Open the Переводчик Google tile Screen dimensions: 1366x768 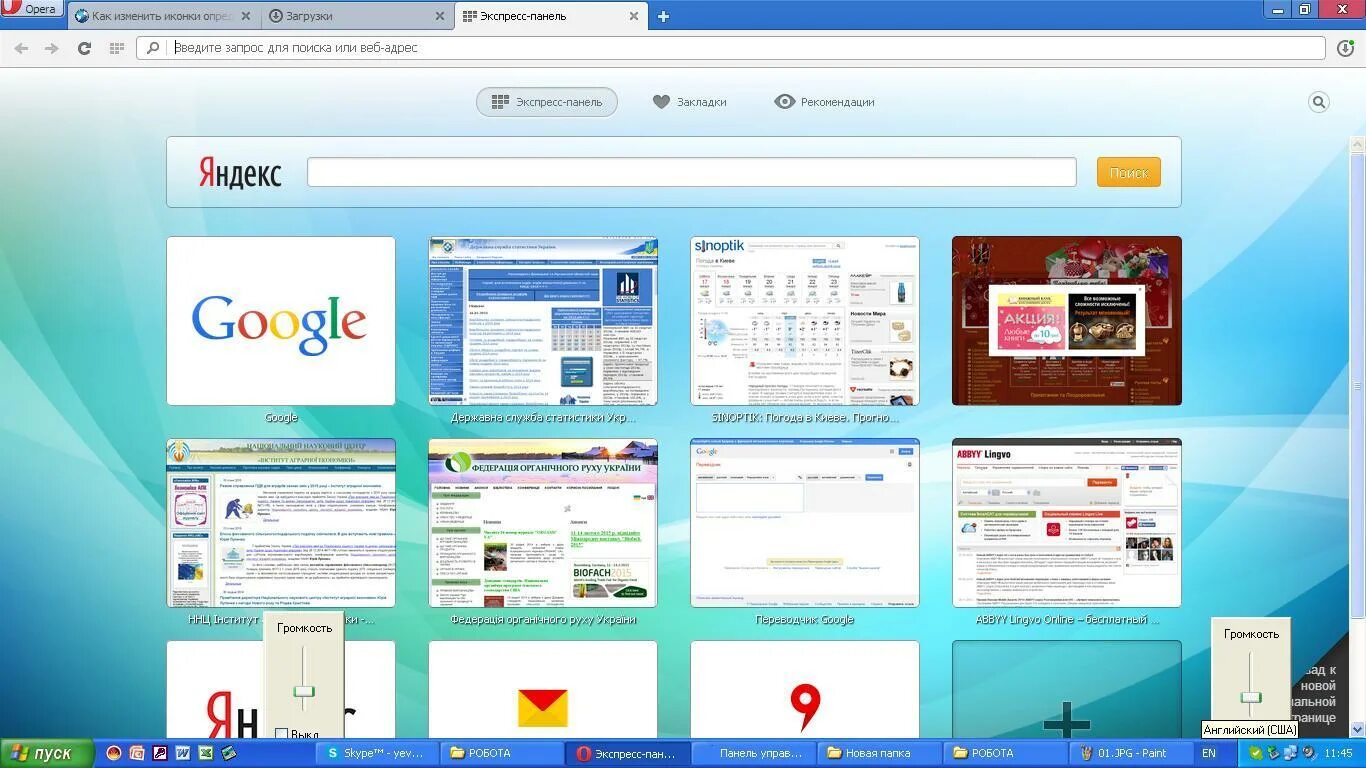tap(805, 523)
